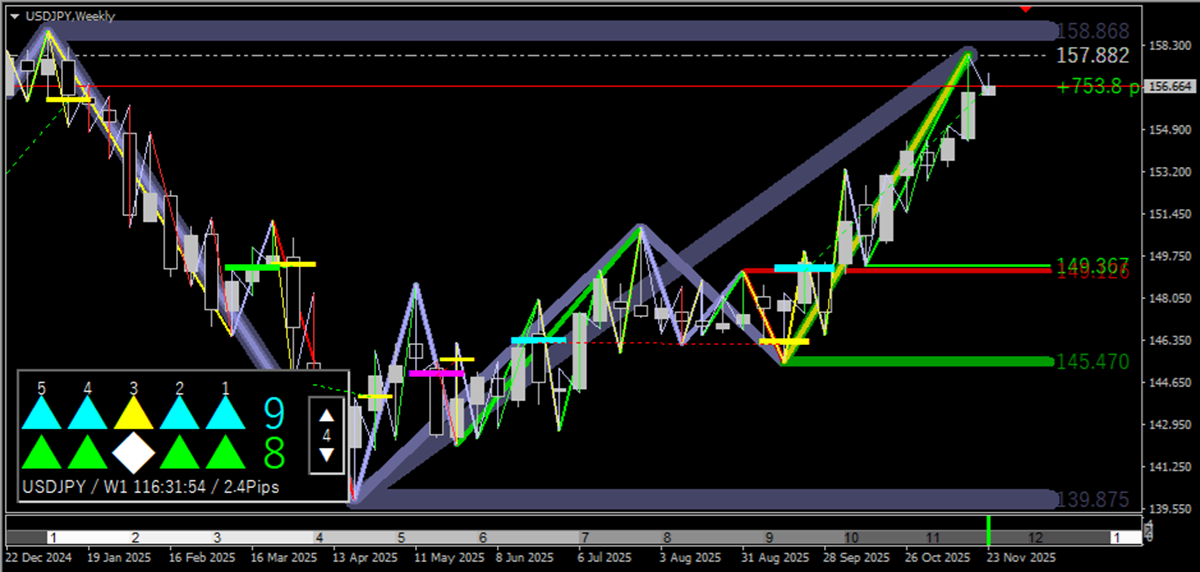This screenshot has height=572, width=1200.
Task: Click the 13 Apr 2025 date label
Action: click(365, 556)
